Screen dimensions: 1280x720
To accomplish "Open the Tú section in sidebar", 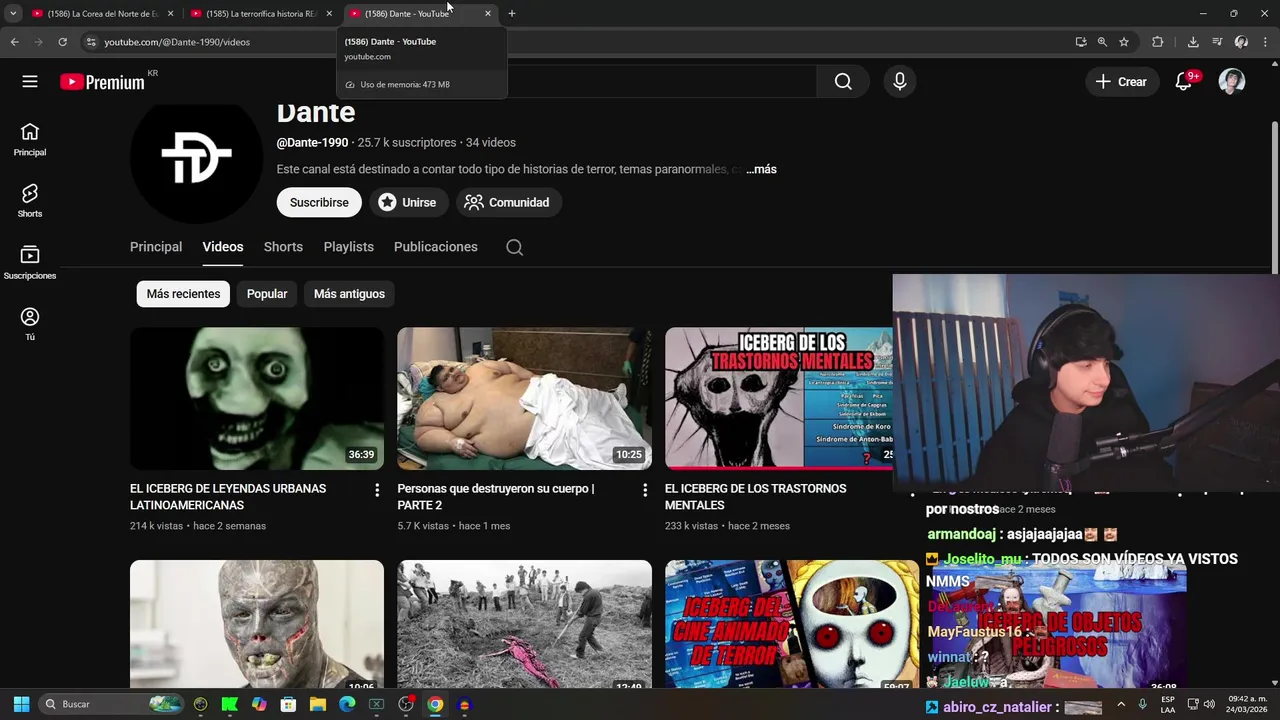I will (x=30, y=324).
